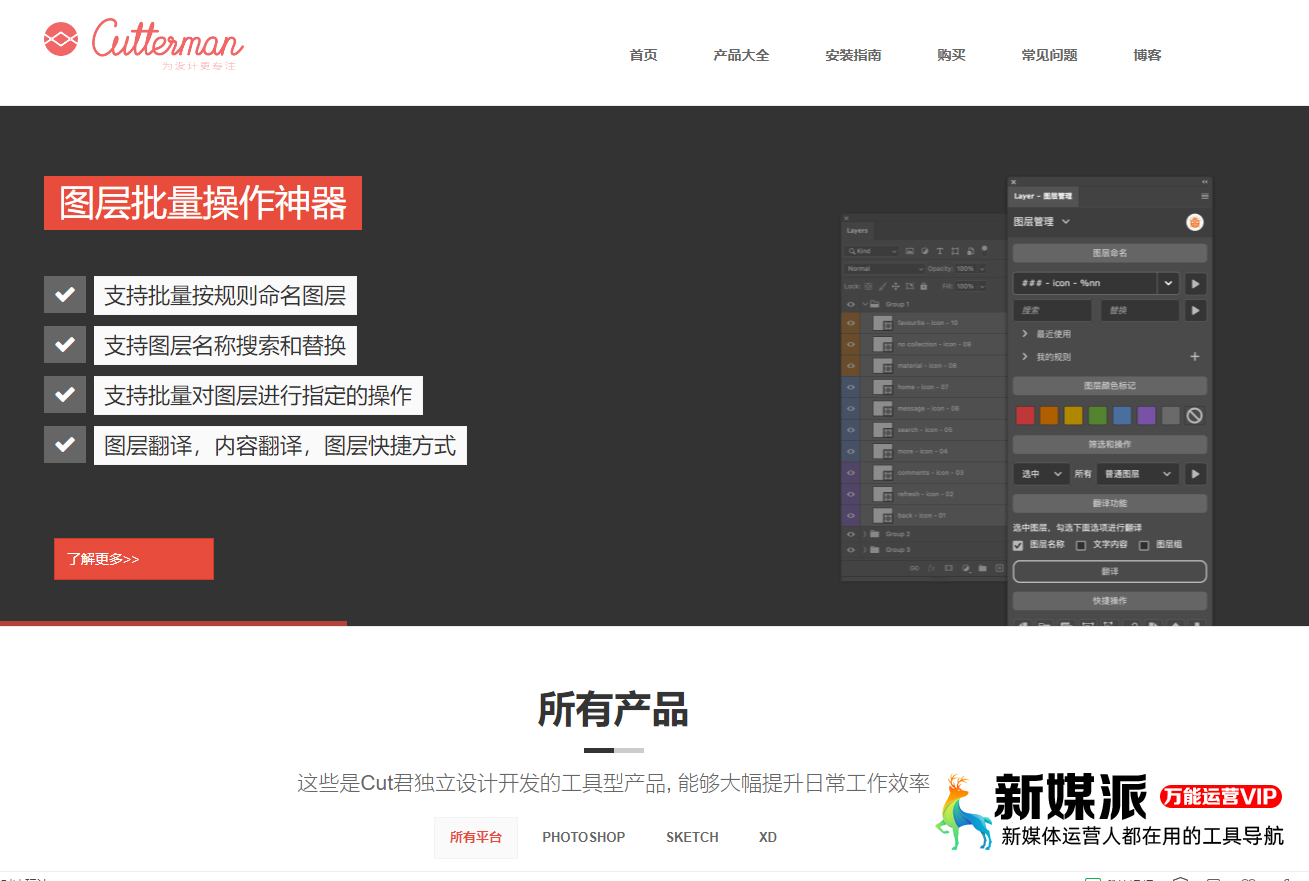
Task: Toggle visibility of Group 1
Action: (851, 304)
